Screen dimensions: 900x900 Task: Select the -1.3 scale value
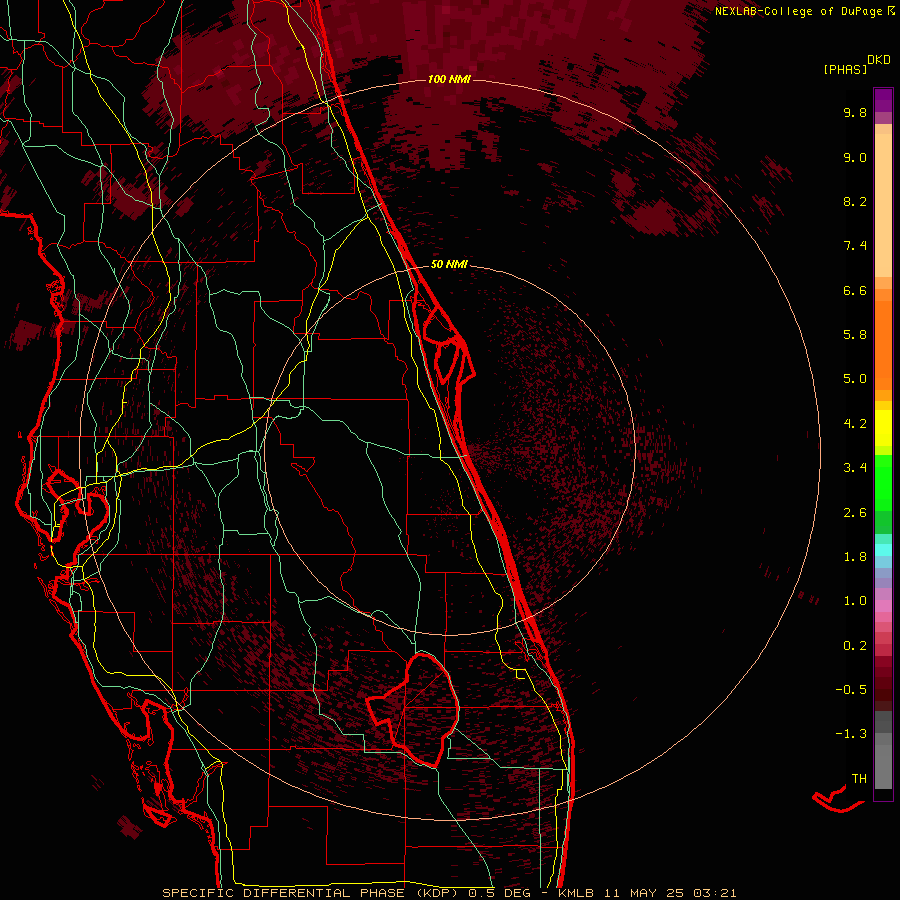[851, 734]
